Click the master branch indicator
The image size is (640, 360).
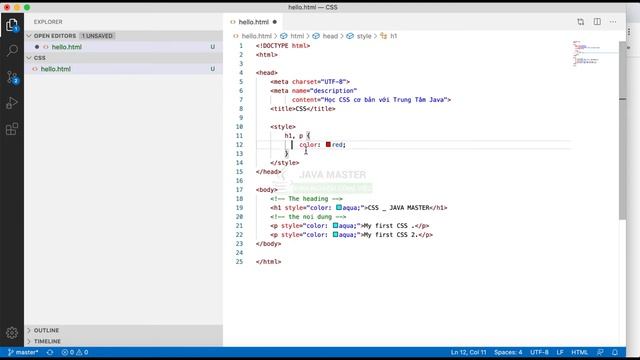pyautogui.click(x=23, y=352)
